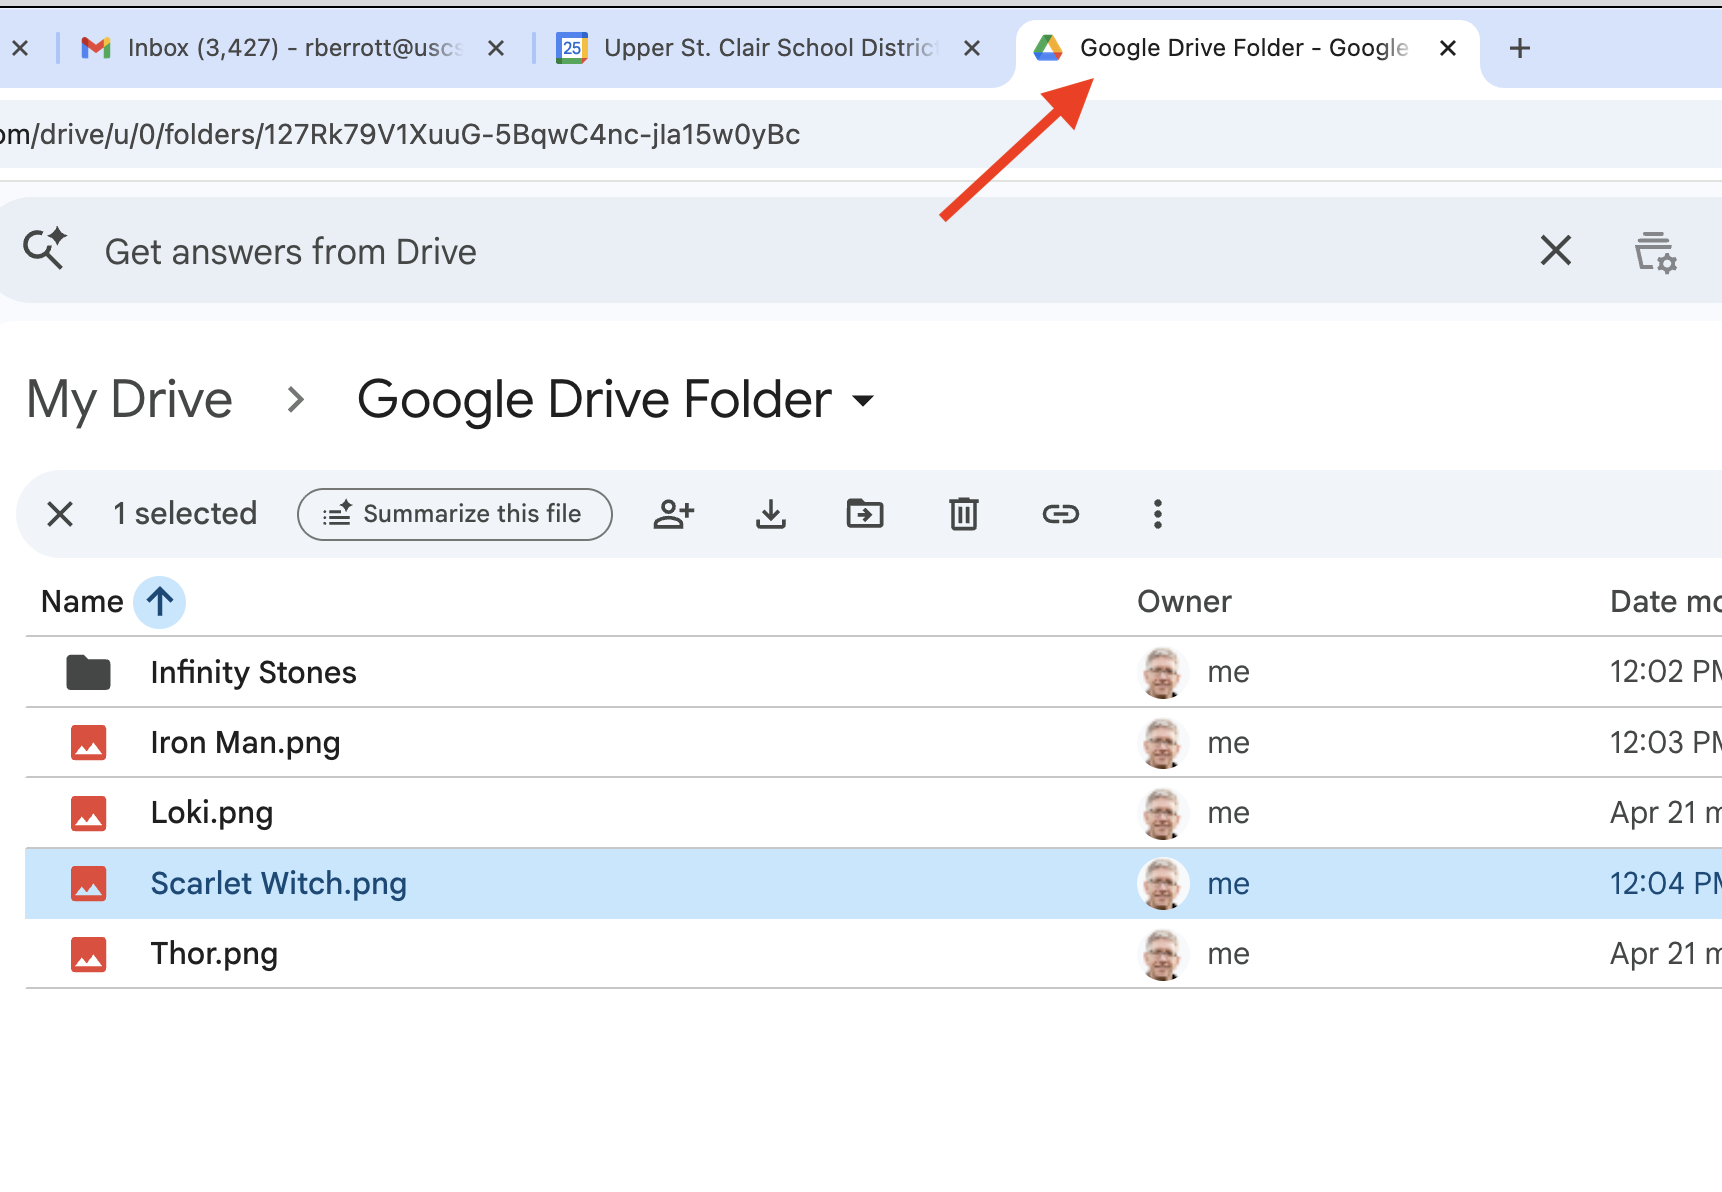
Task: Move selected file to trash
Action: coord(963,514)
